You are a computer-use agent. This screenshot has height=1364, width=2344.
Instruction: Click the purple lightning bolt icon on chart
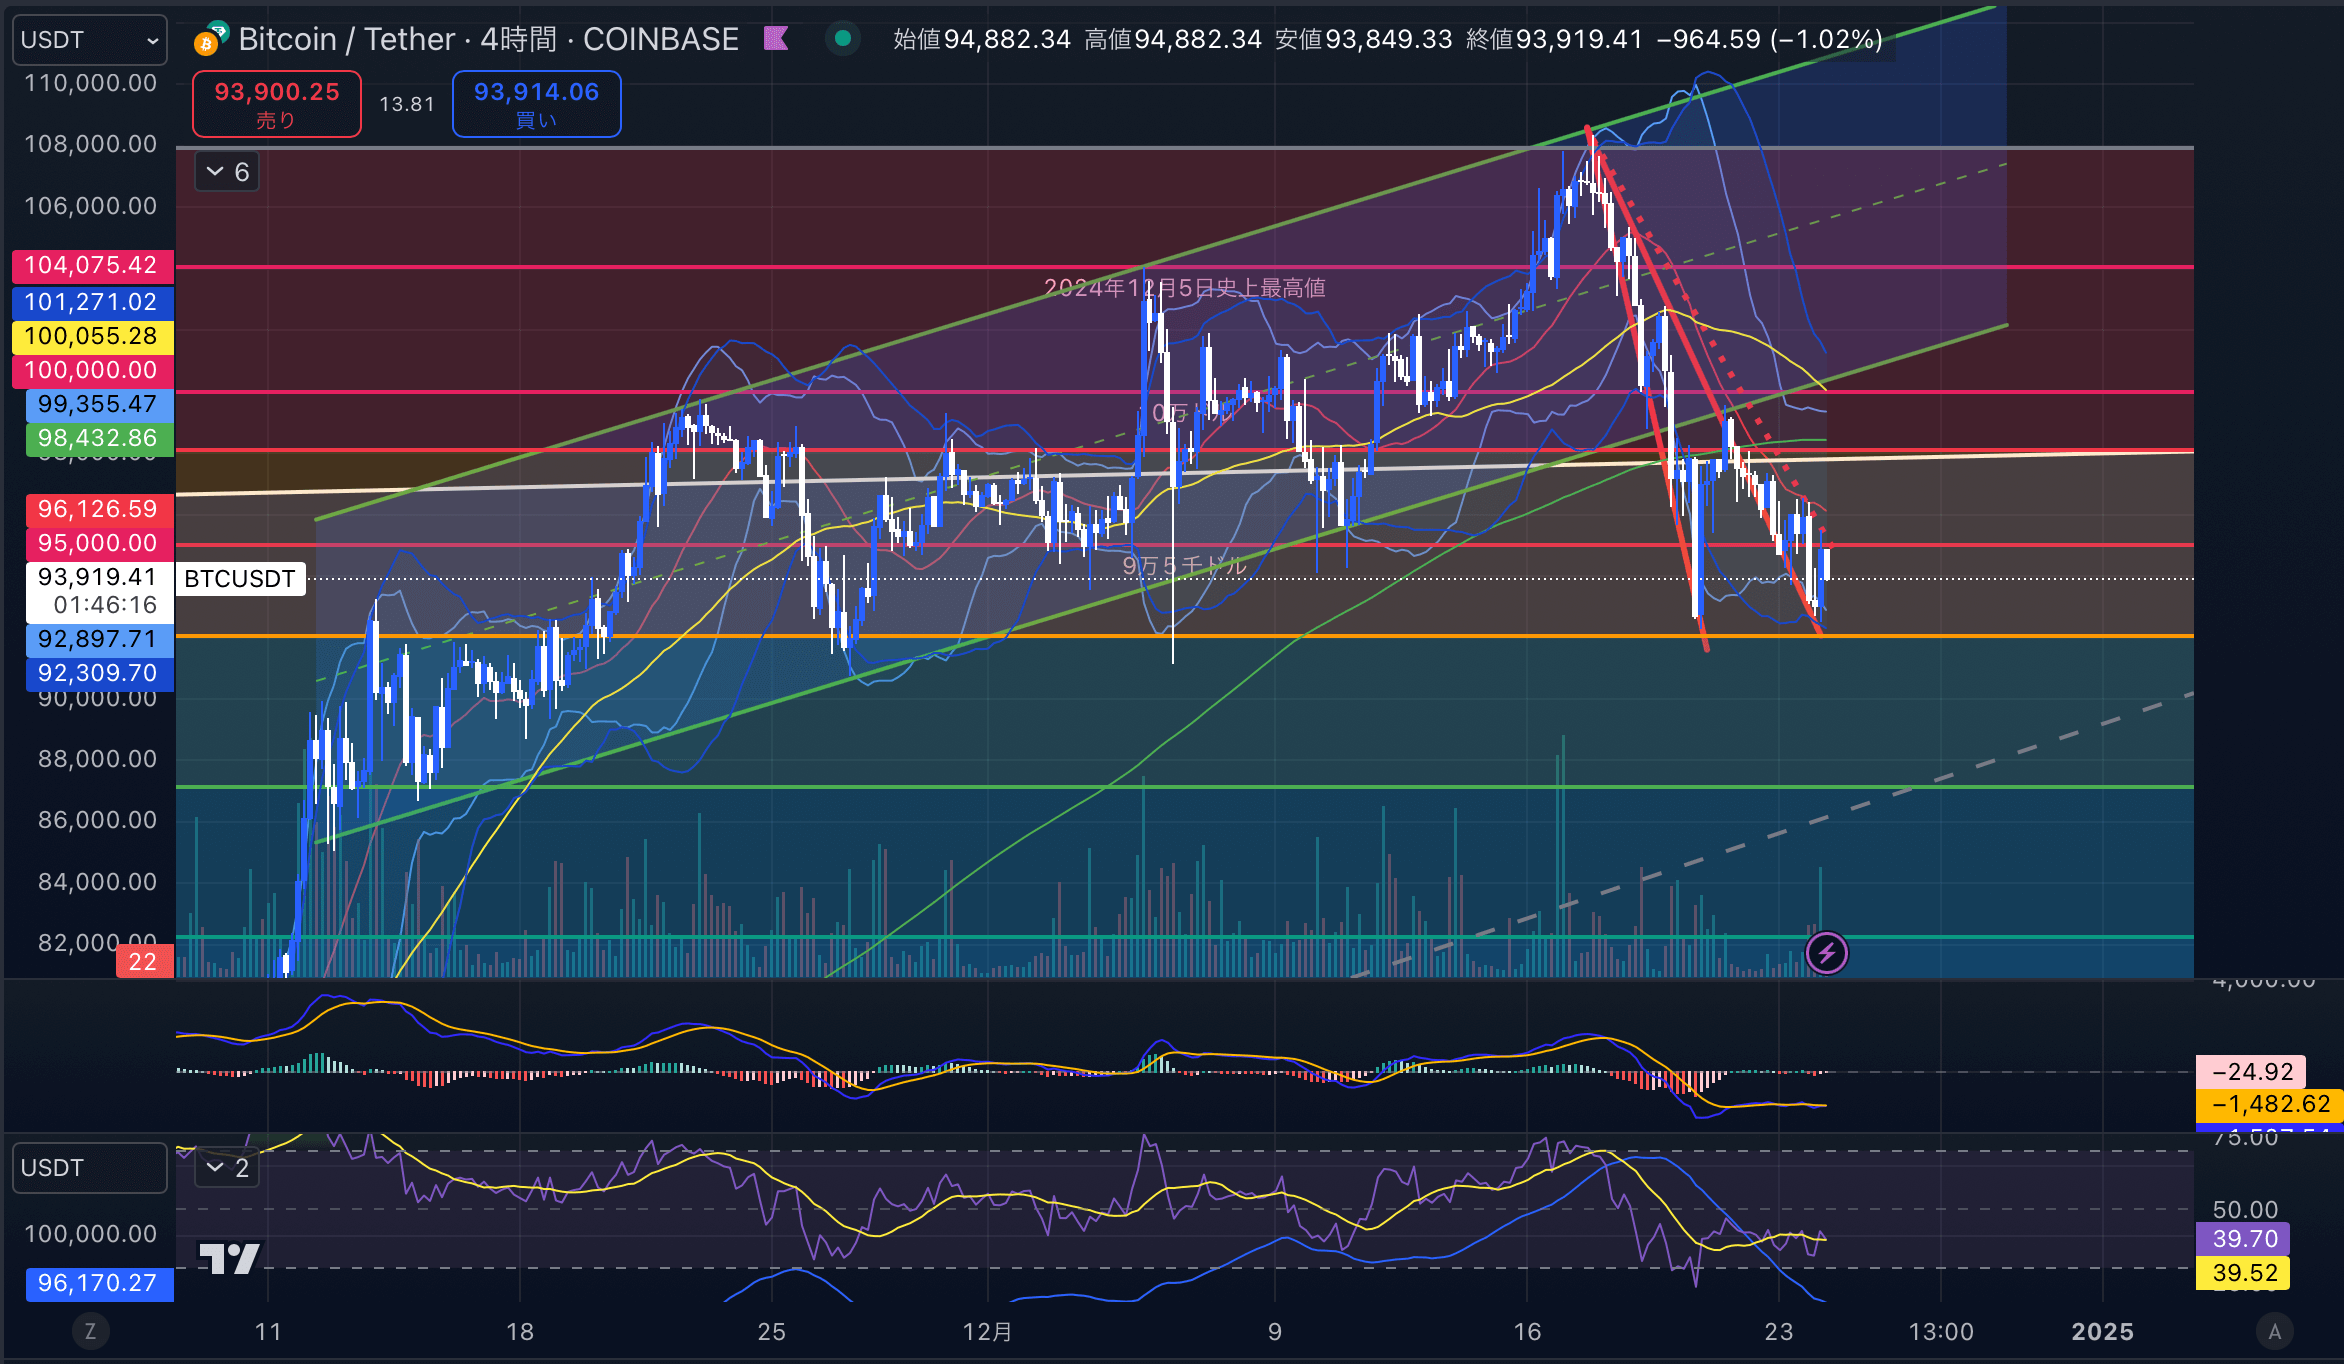click(1827, 953)
